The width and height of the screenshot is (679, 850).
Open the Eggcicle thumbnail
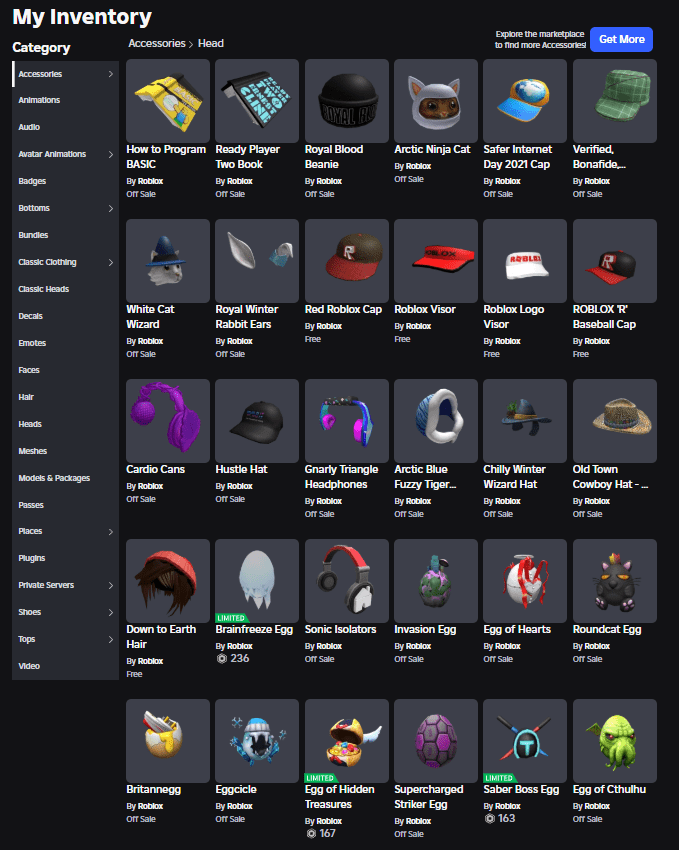coord(257,740)
